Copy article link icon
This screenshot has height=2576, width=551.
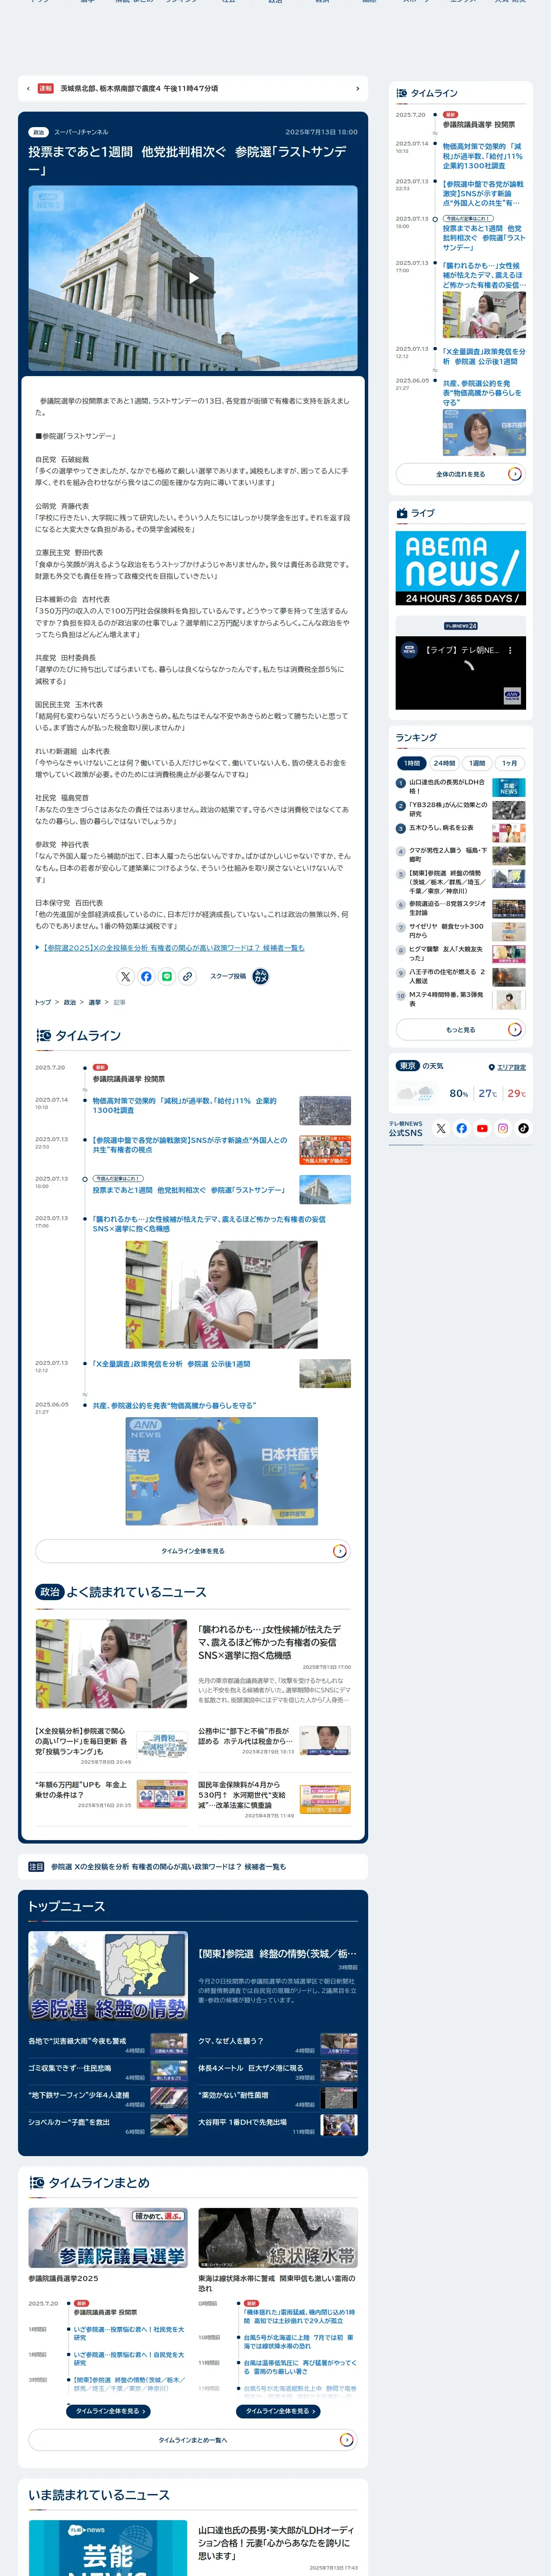pyautogui.click(x=188, y=976)
